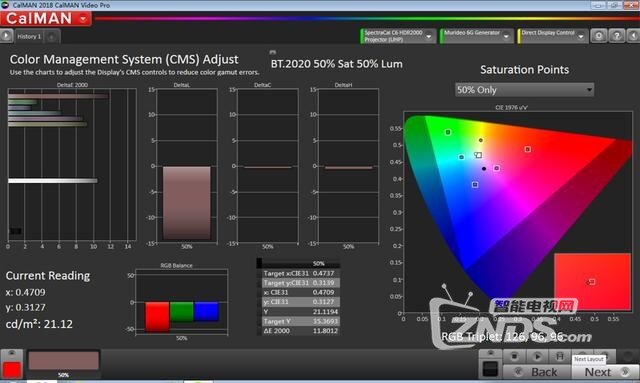Collapse the side panel arrow at top right
The height and width of the screenshot is (383, 640).
coord(633,36)
